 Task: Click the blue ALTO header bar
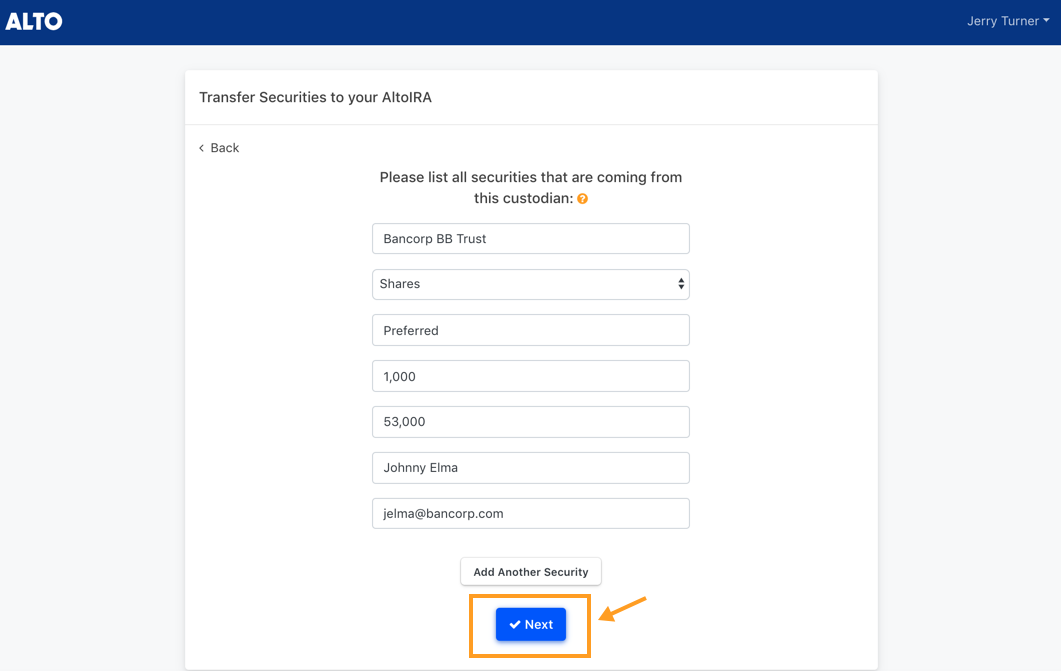click(x=530, y=22)
